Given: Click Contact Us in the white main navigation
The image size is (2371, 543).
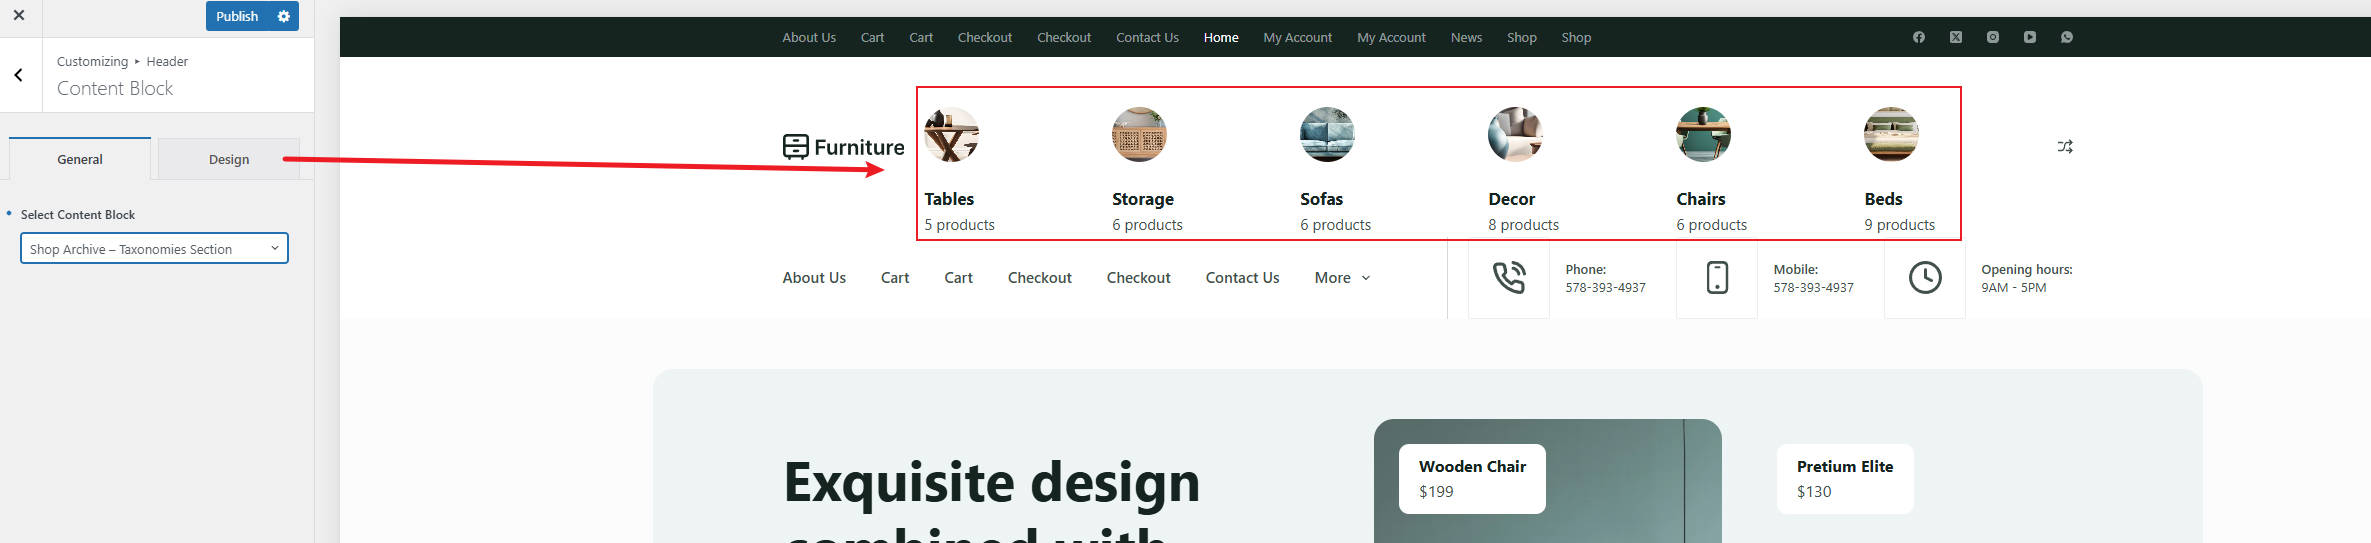Looking at the screenshot, I should click(x=1242, y=278).
